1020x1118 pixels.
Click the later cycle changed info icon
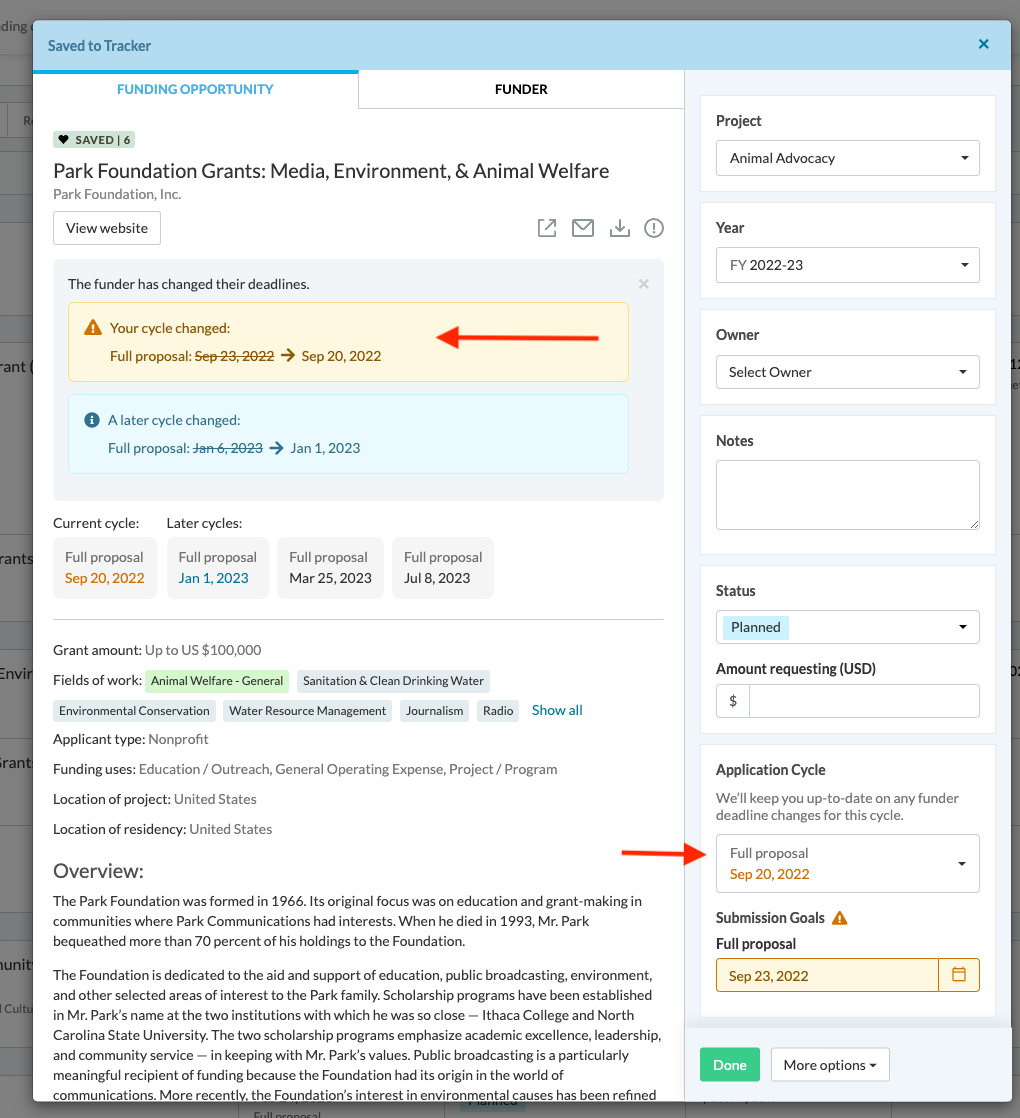click(92, 420)
